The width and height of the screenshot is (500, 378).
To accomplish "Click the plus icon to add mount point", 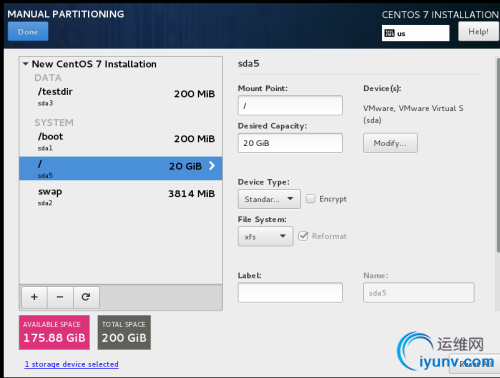I will [x=34, y=297].
